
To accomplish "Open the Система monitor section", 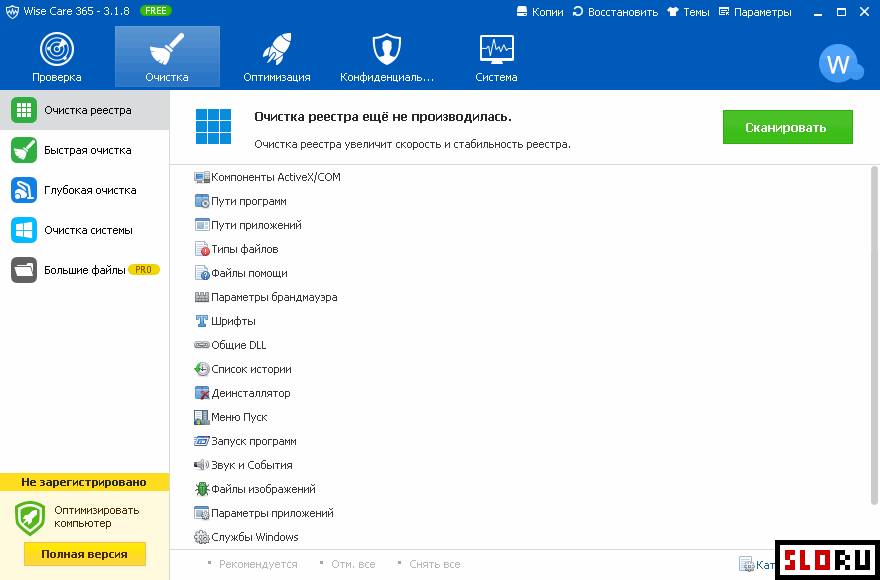I will click(496, 57).
